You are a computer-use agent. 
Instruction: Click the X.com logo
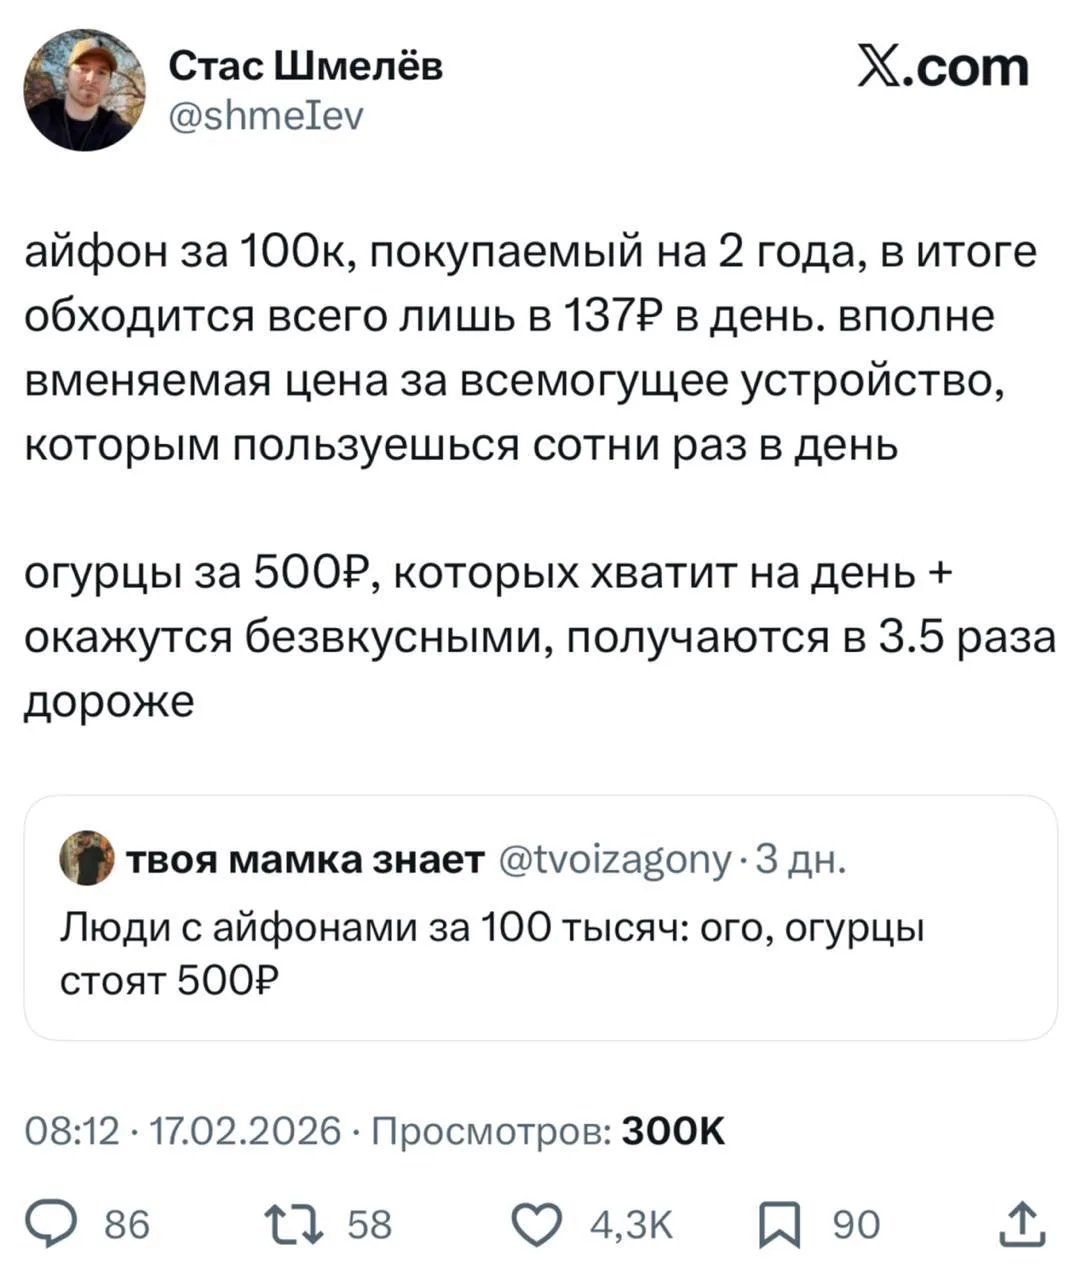(942, 68)
